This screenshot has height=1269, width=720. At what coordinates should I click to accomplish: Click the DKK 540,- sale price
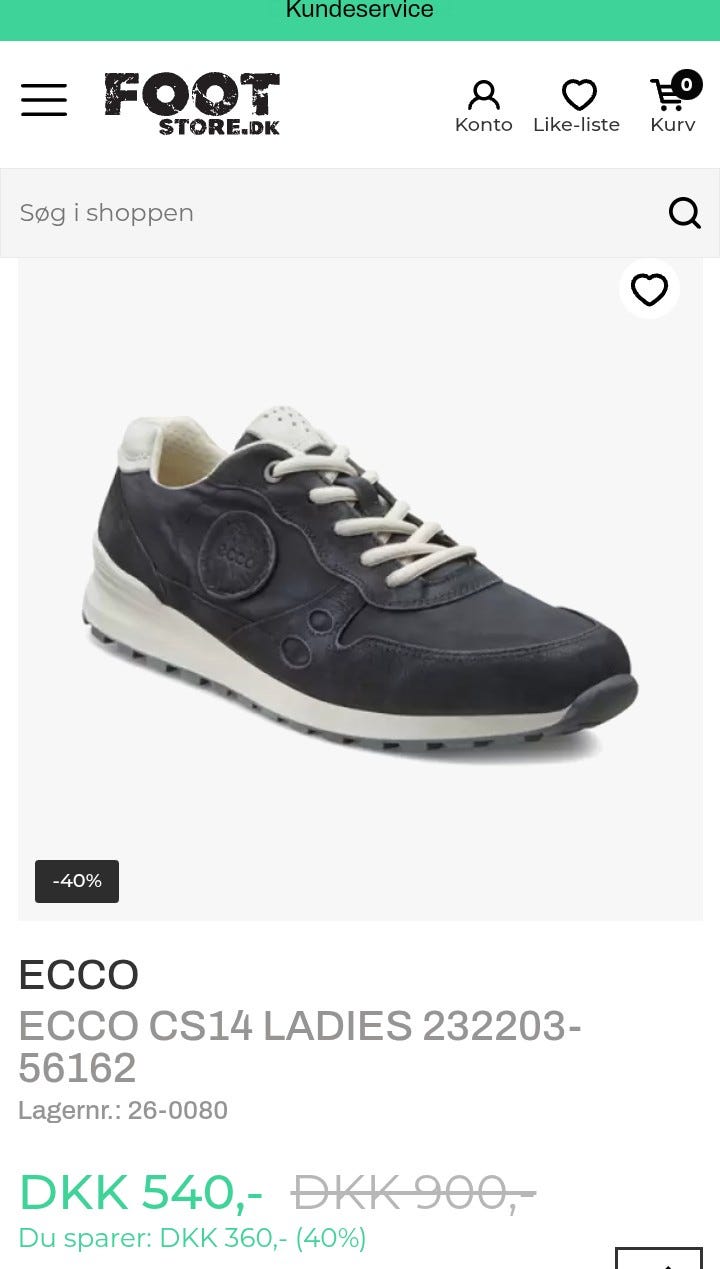[141, 1192]
